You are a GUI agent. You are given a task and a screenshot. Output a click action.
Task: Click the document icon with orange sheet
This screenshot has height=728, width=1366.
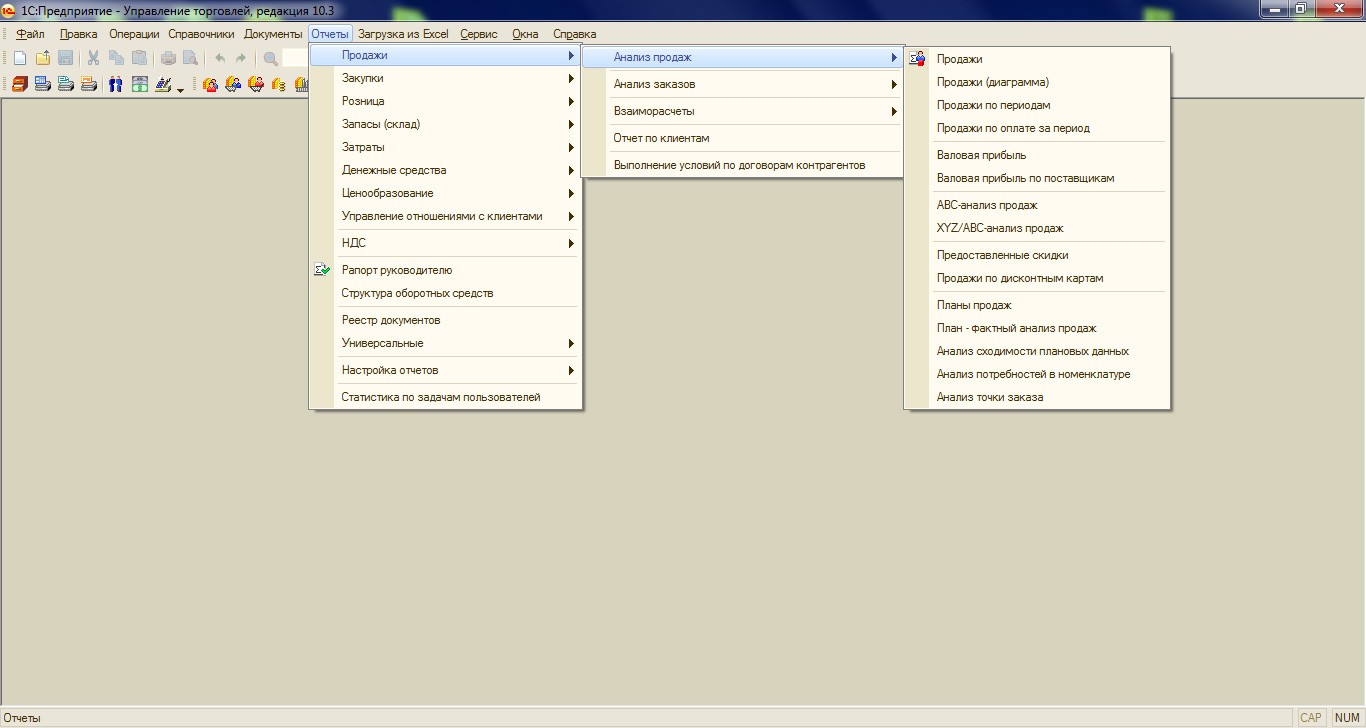89,84
